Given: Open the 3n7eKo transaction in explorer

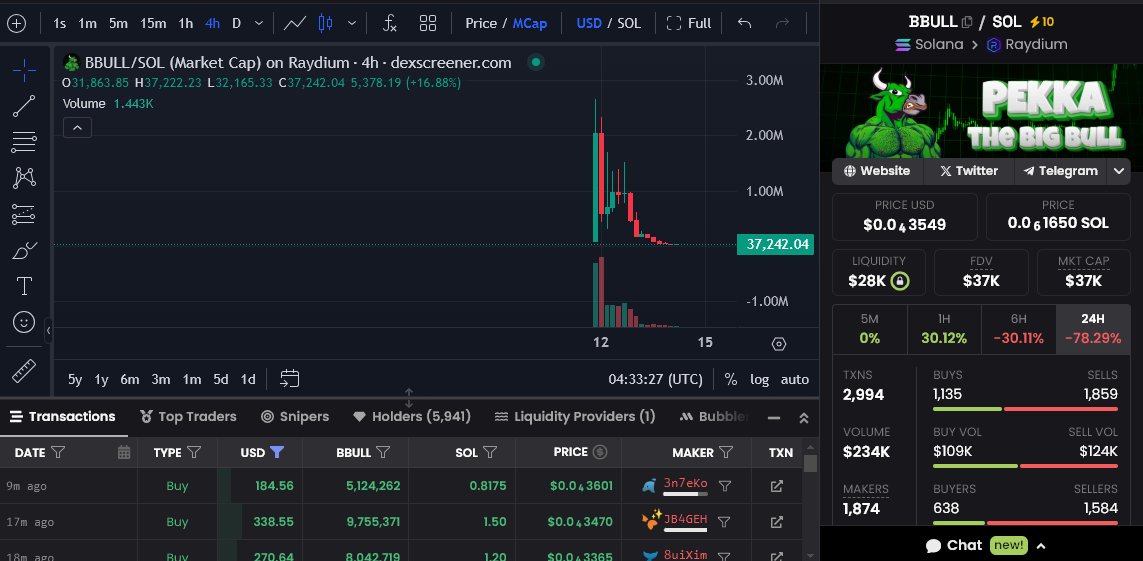Looking at the screenshot, I should point(777,485).
